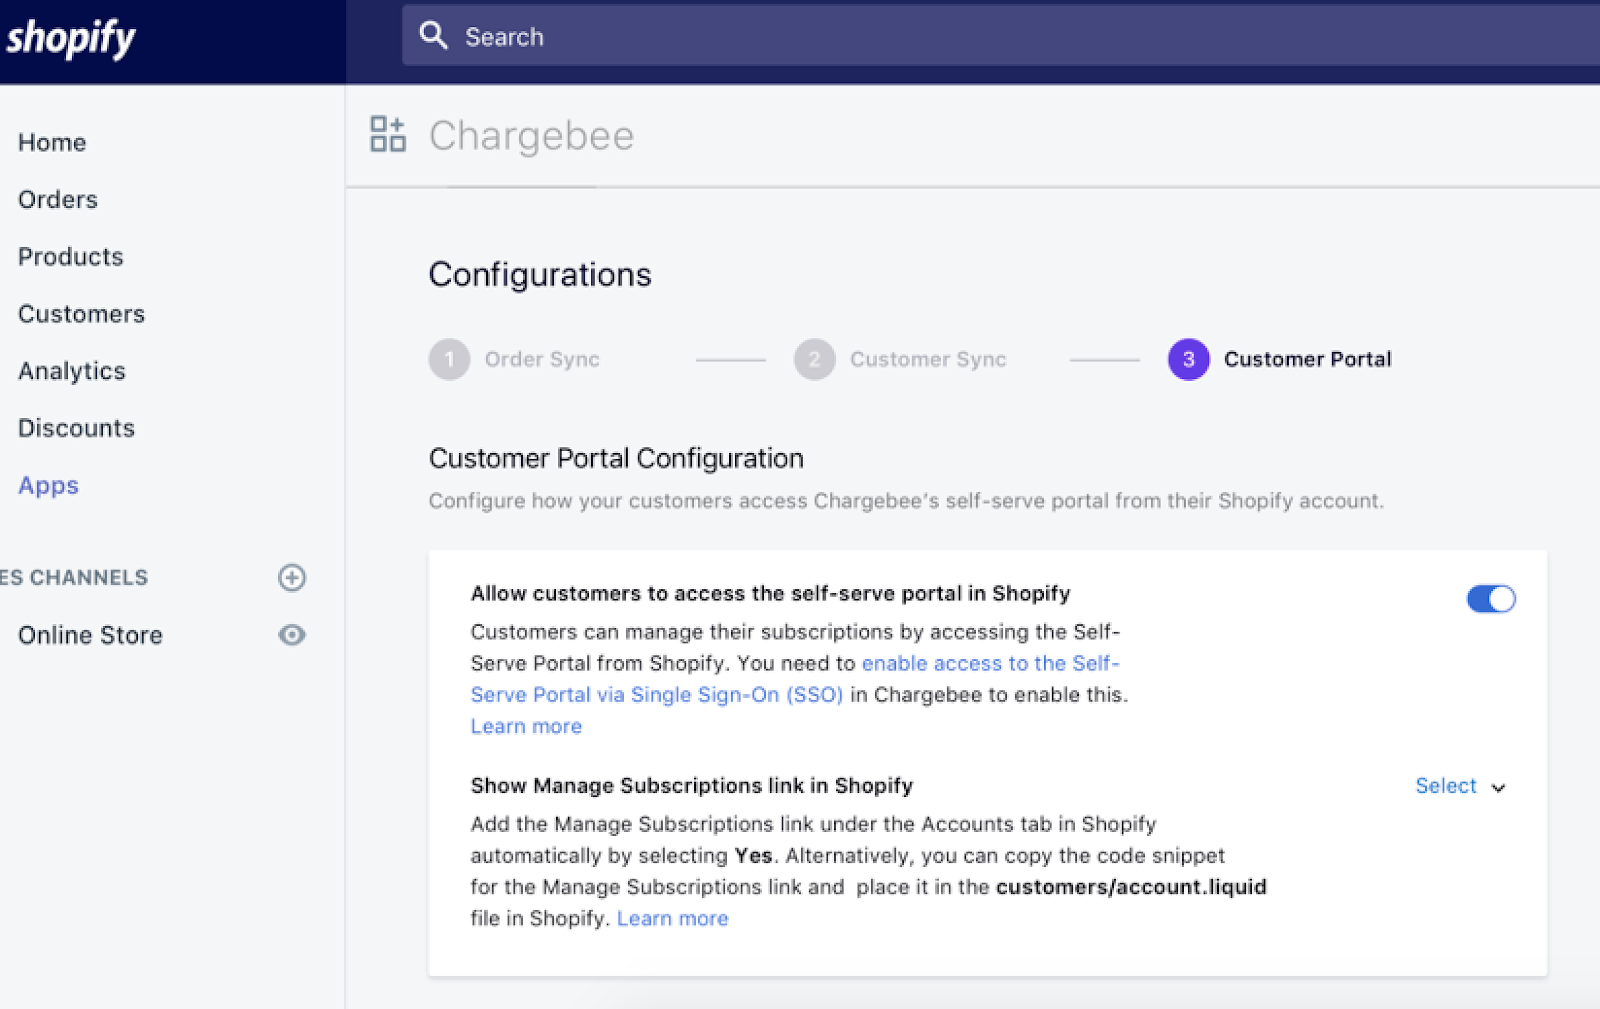Navigate to Products section
The image size is (1600, 1009).
[x=70, y=257]
